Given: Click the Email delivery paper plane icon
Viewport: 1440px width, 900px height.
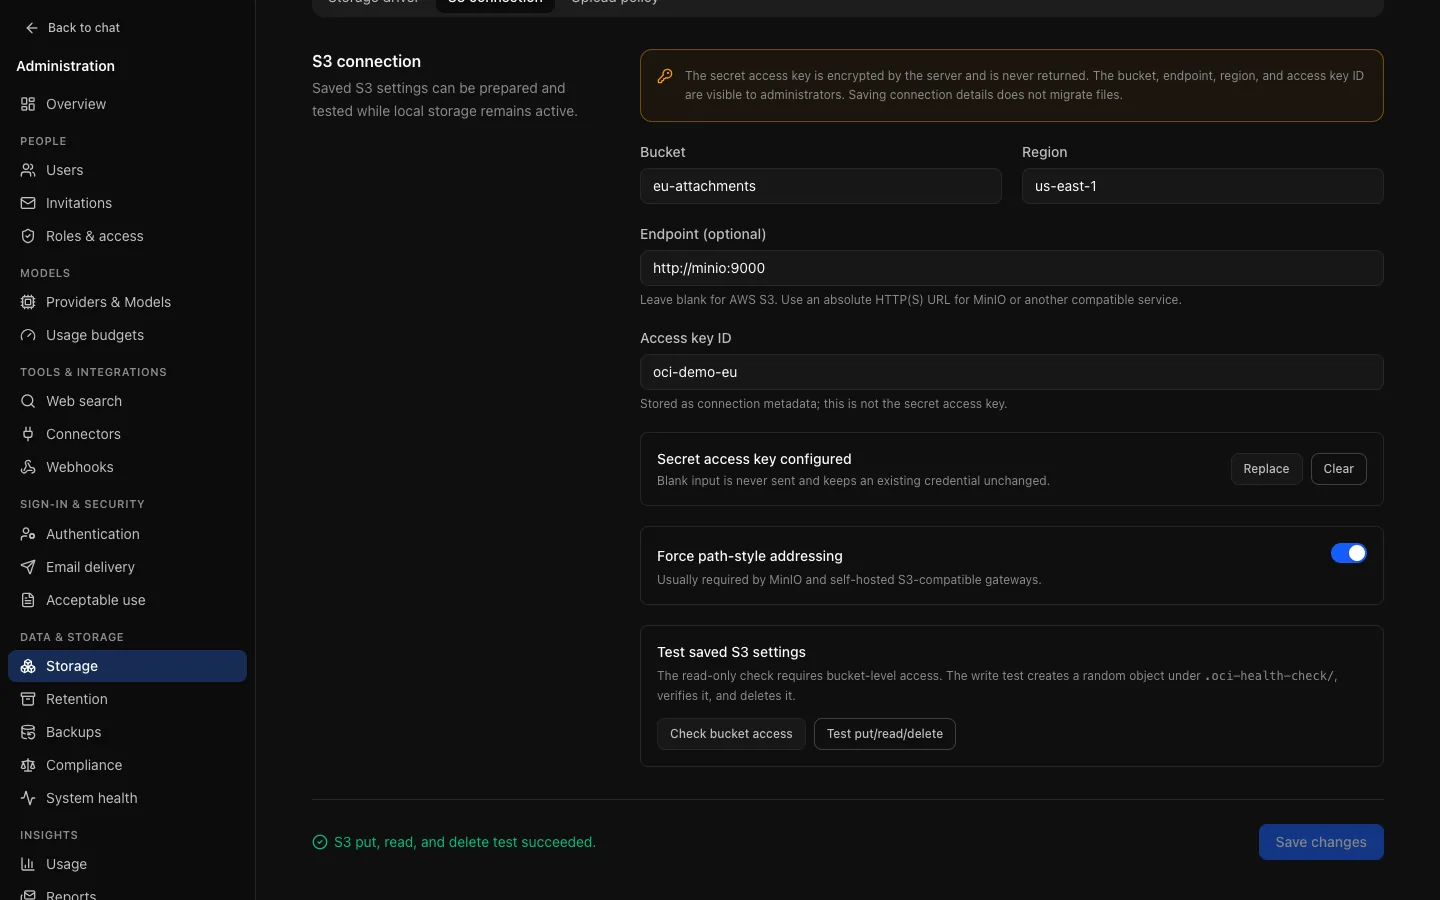Looking at the screenshot, I should (x=28, y=567).
